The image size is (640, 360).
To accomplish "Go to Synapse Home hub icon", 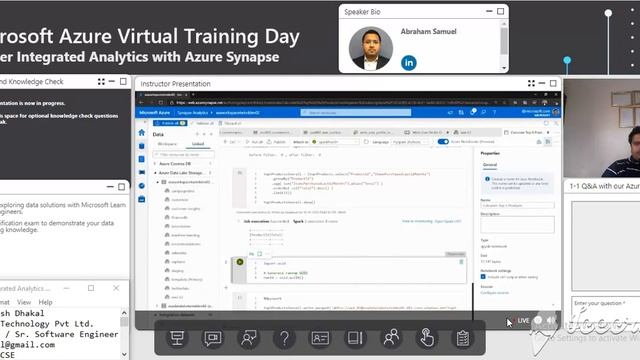I will 142,132.
